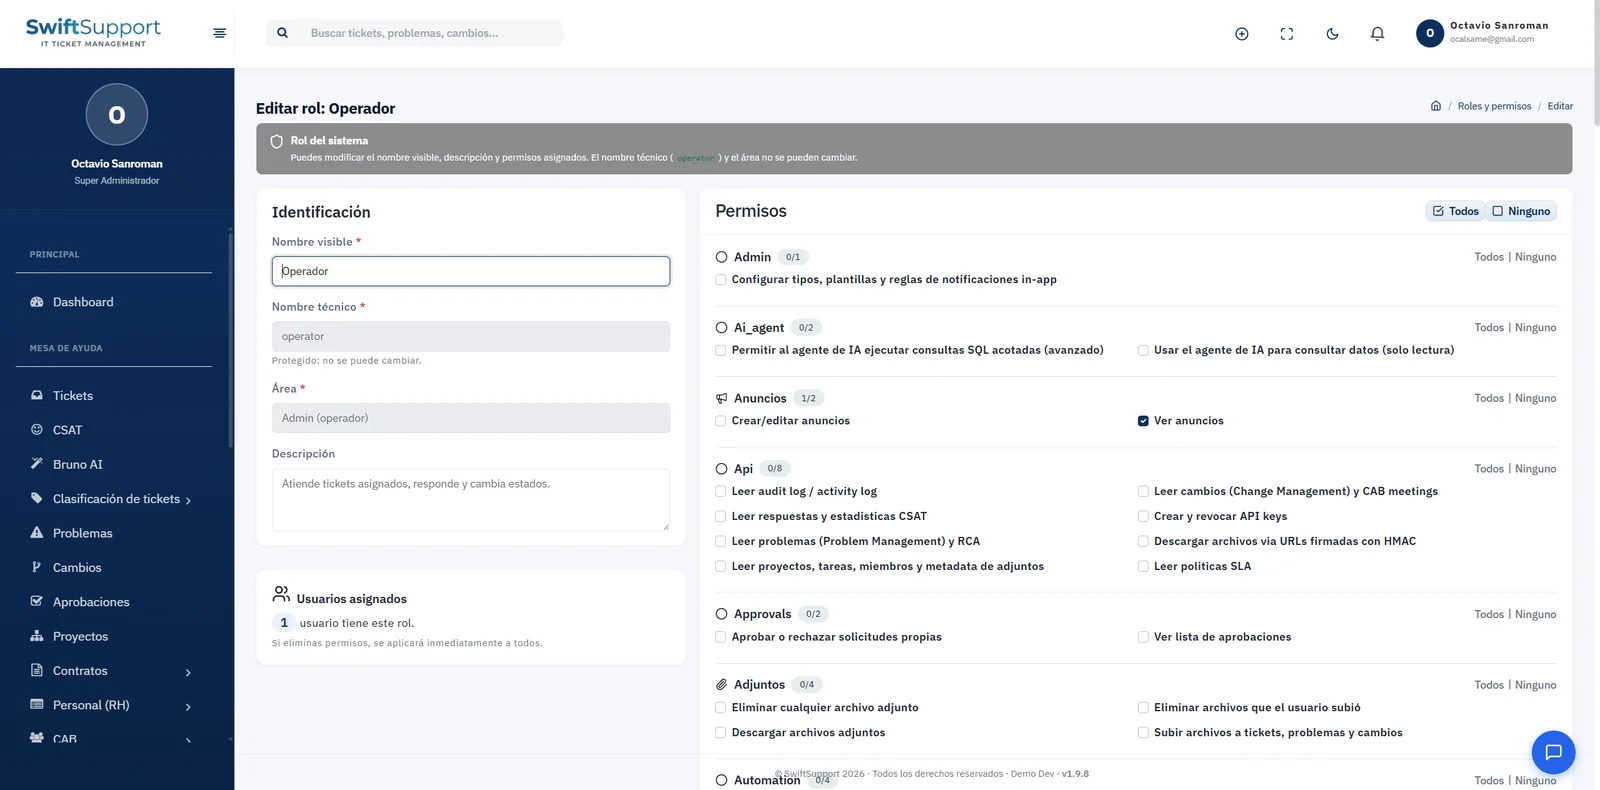Open the Octavio Sanroman user menu
Screen dimensions: 1600x790
tap(1482, 33)
